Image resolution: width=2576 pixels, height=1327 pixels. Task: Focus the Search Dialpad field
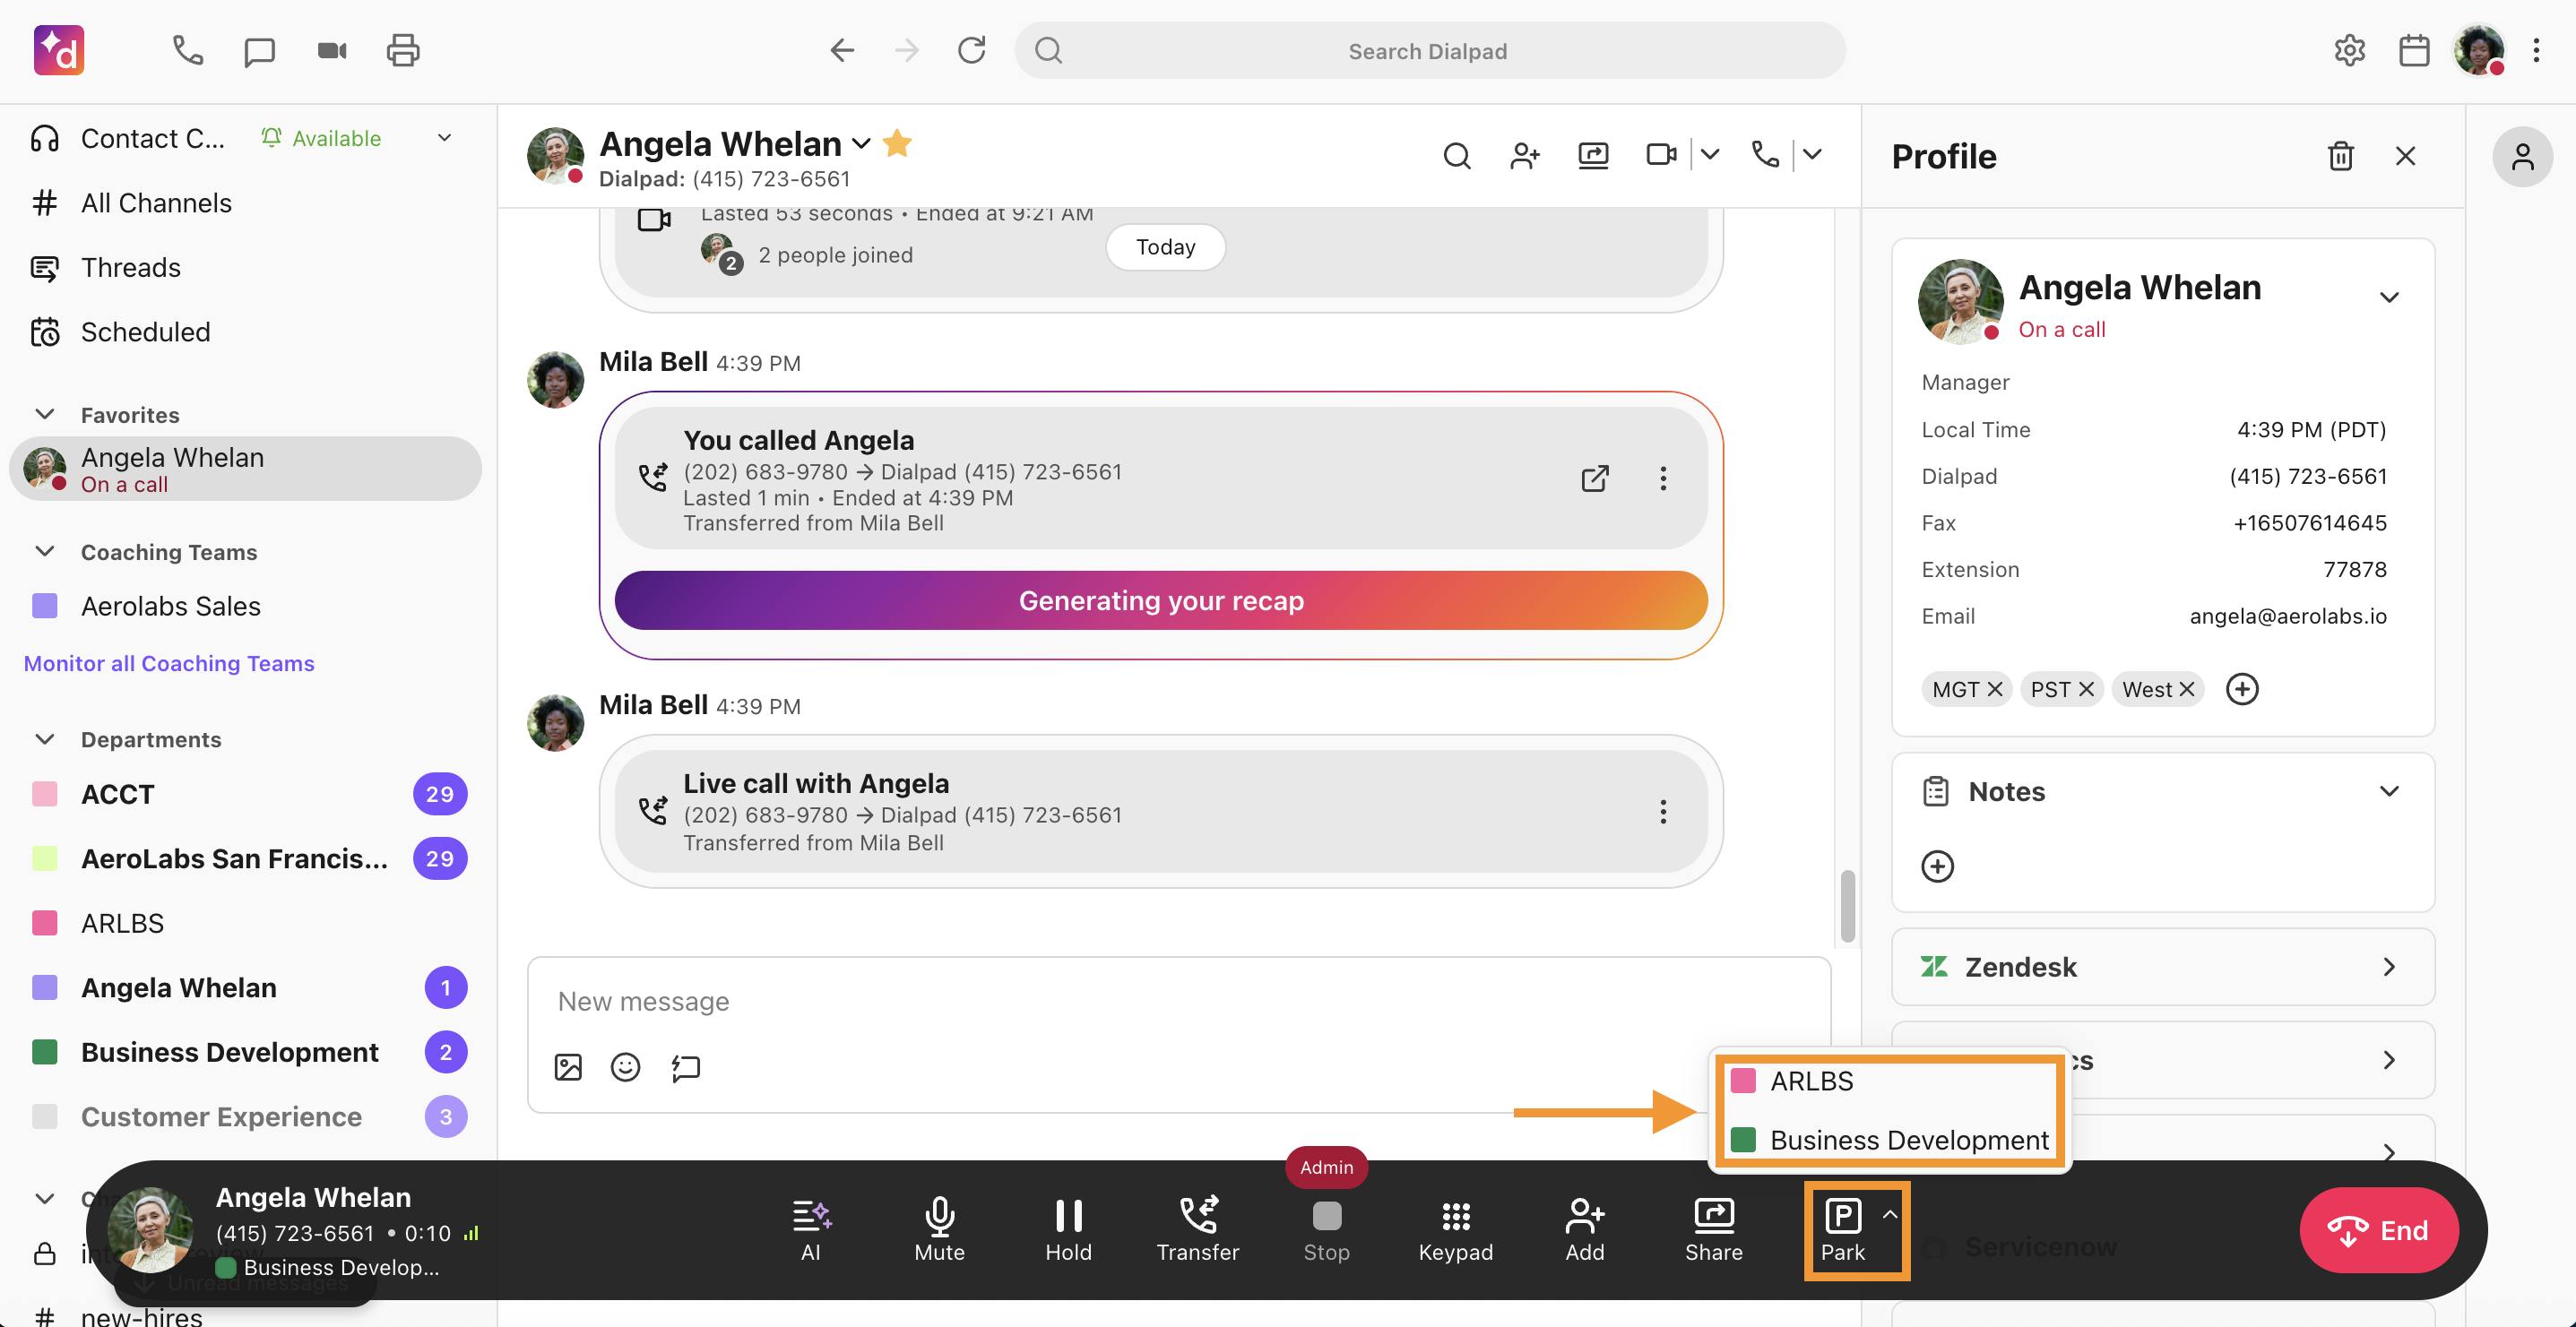pyautogui.click(x=1430, y=50)
